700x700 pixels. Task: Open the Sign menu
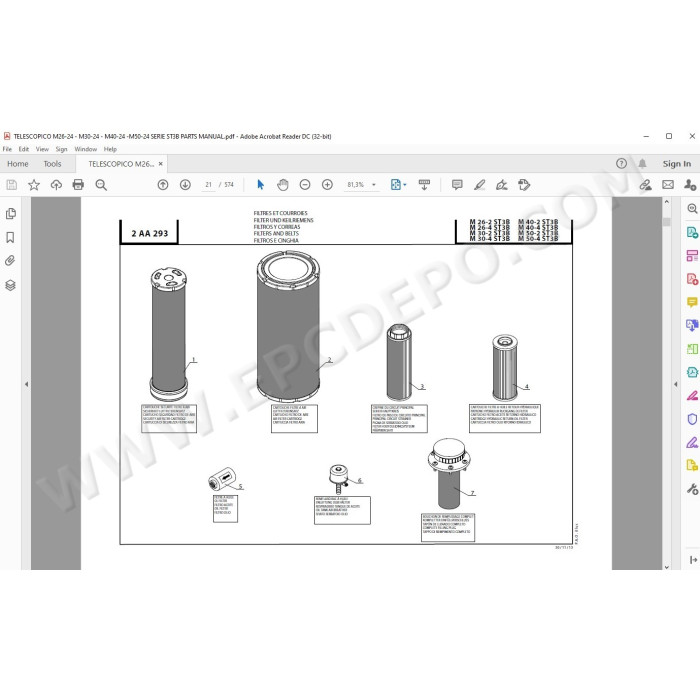[61, 149]
